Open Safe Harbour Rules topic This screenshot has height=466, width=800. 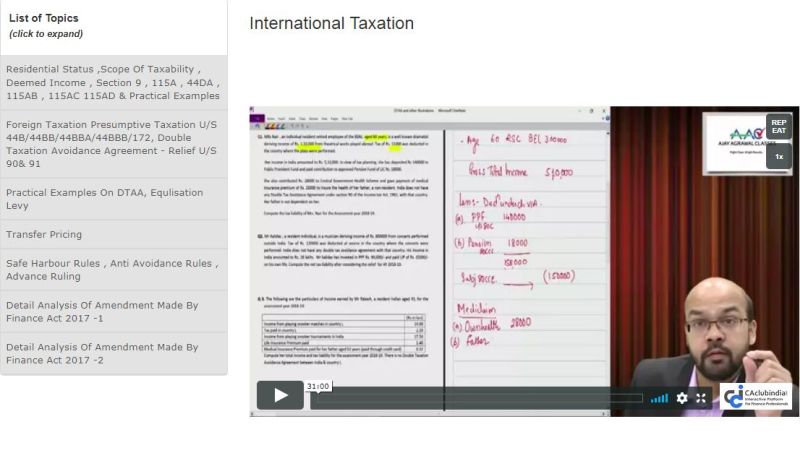pyautogui.click(x=113, y=270)
